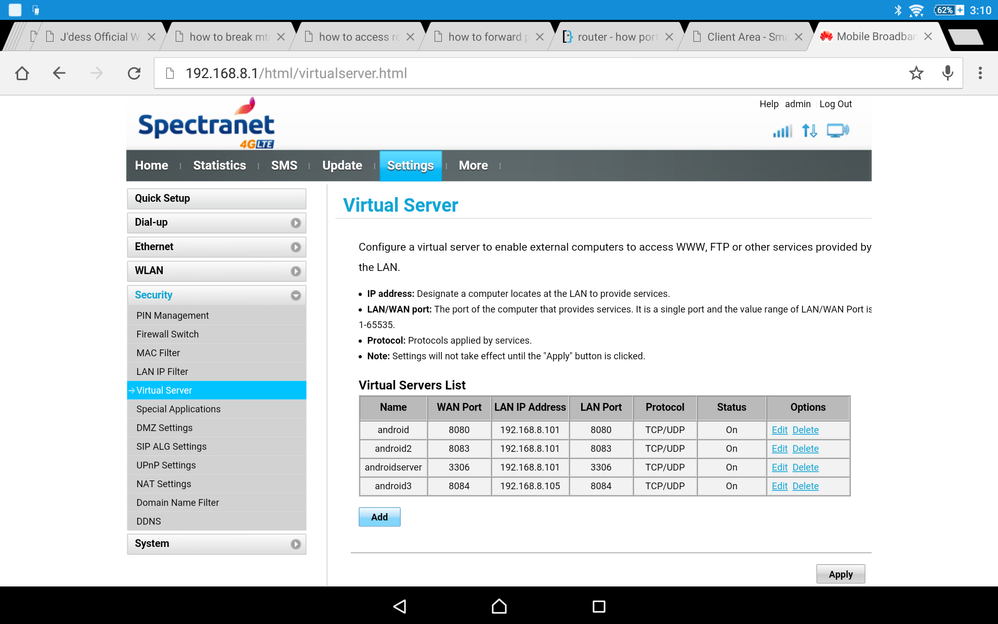Click Edit link for androidserver row
Viewport: 998px width, 624px height.
tap(779, 467)
